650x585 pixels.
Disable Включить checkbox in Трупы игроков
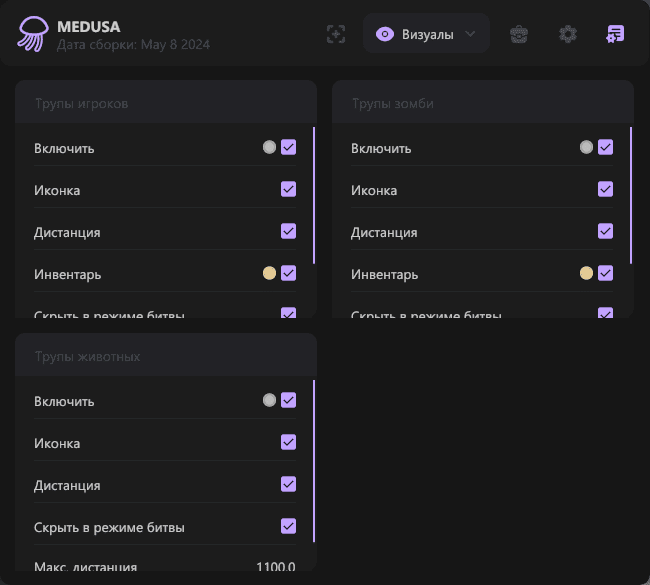(289, 148)
